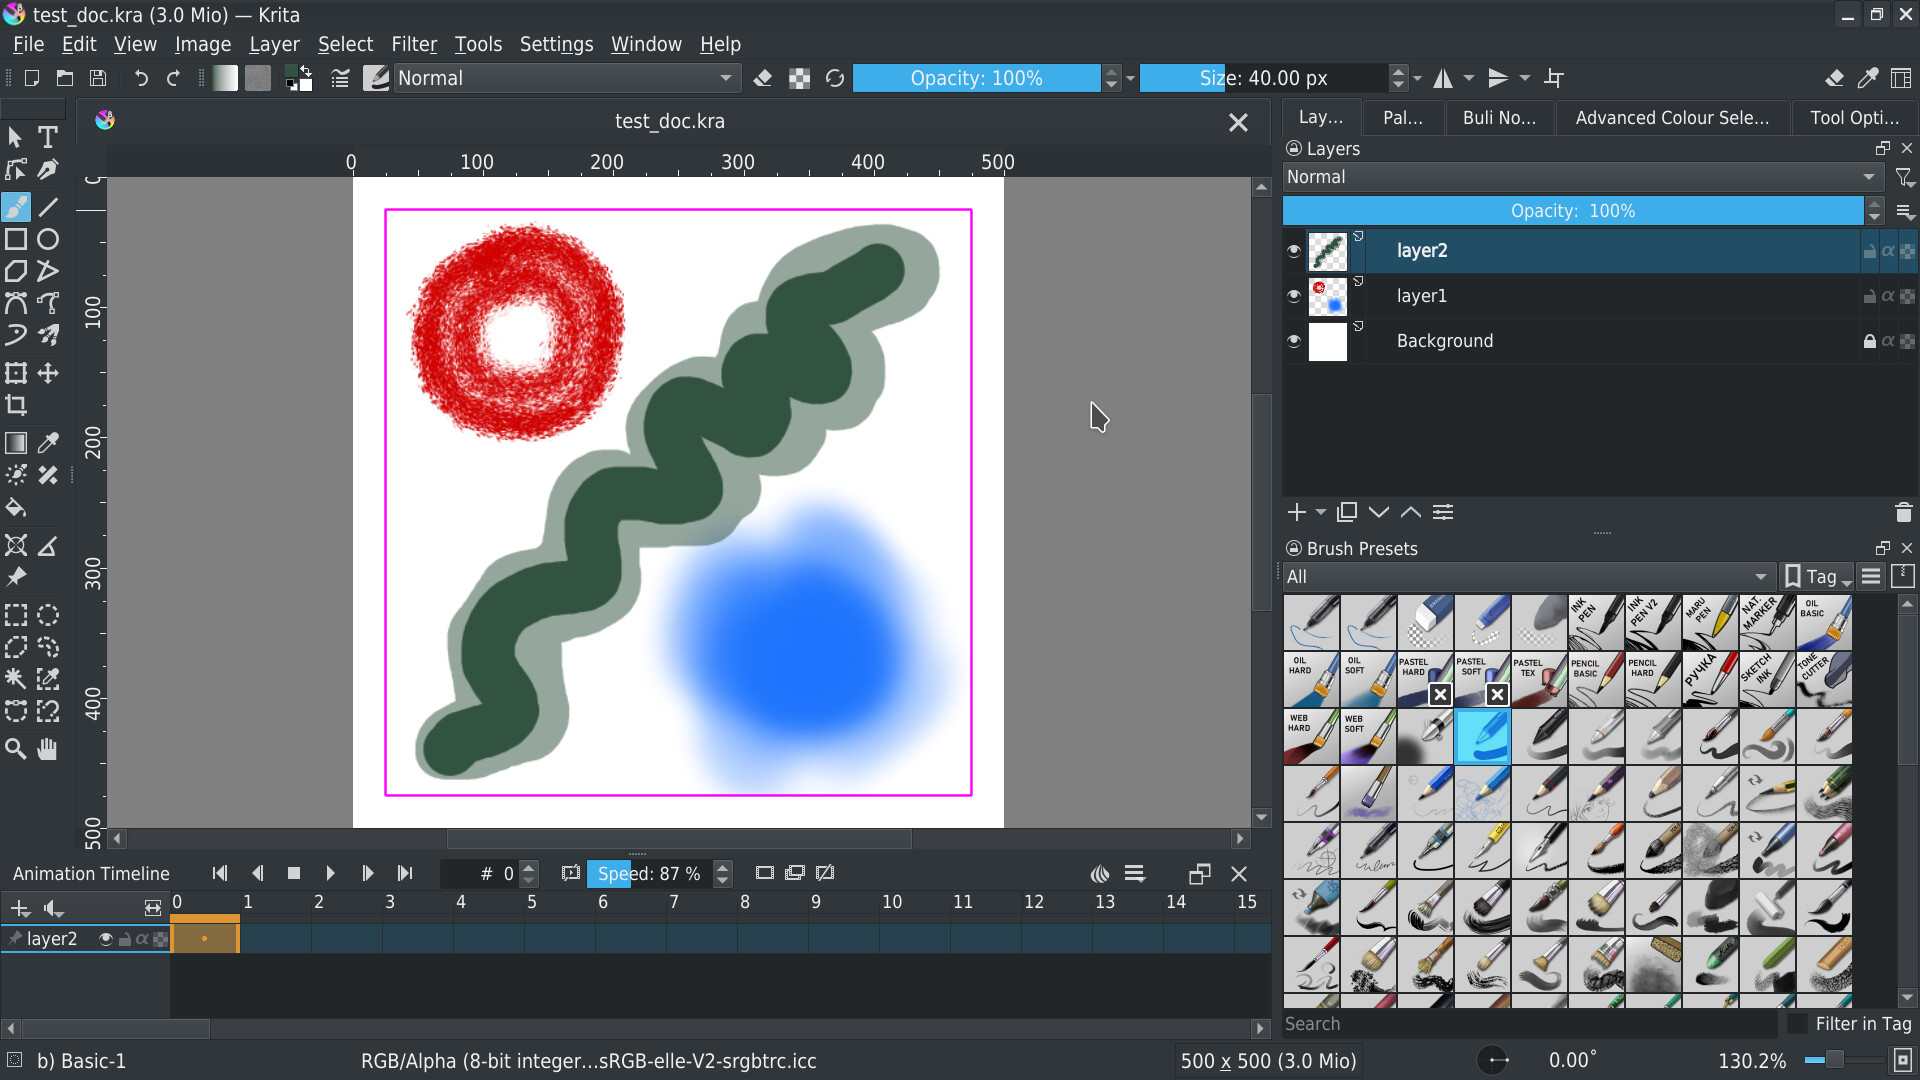Toggle visibility of the Background layer

(1294, 341)
